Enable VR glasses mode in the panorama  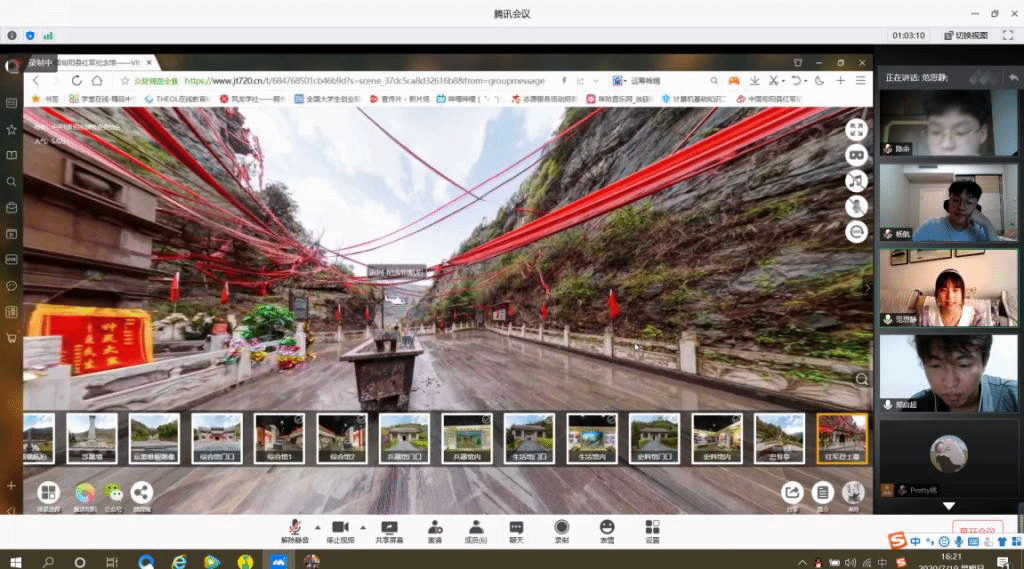pos(856,155)
